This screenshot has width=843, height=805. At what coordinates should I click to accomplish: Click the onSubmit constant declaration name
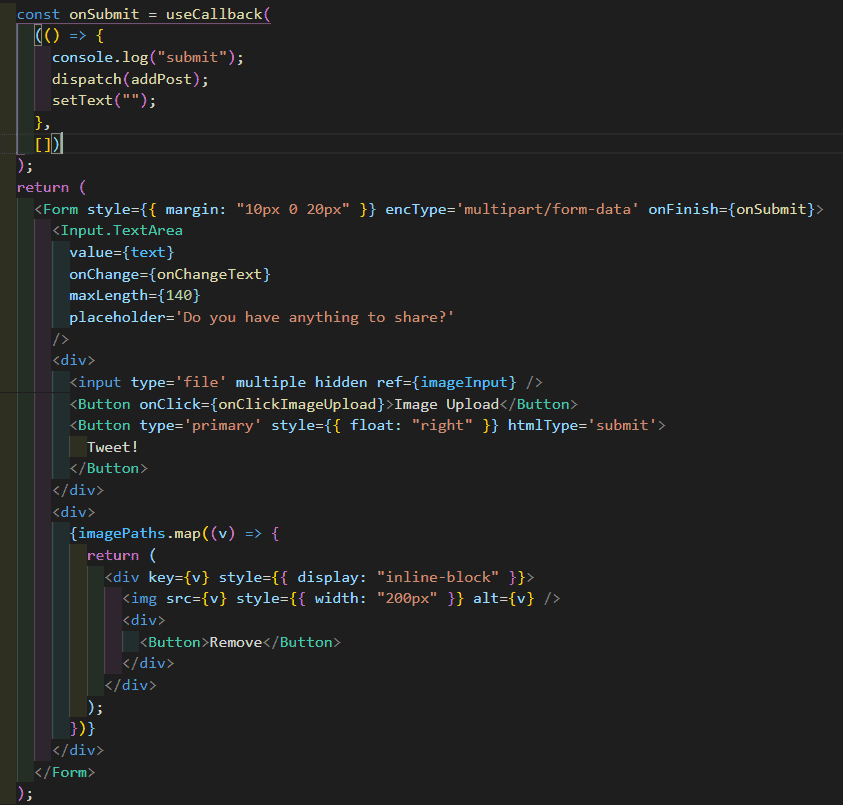click(x=104, y=14)
